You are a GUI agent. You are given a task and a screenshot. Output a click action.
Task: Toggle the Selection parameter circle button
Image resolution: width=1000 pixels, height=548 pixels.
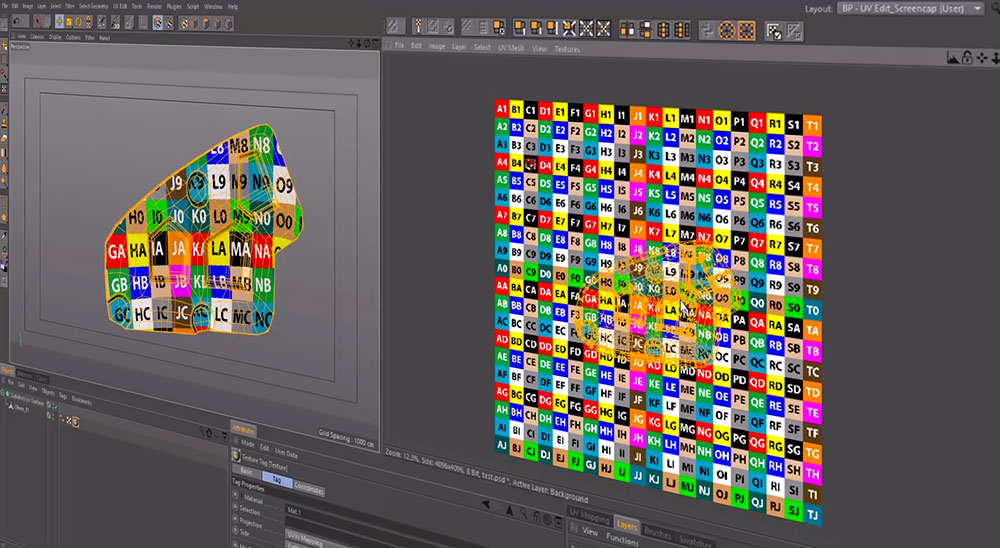pos(235,507)
